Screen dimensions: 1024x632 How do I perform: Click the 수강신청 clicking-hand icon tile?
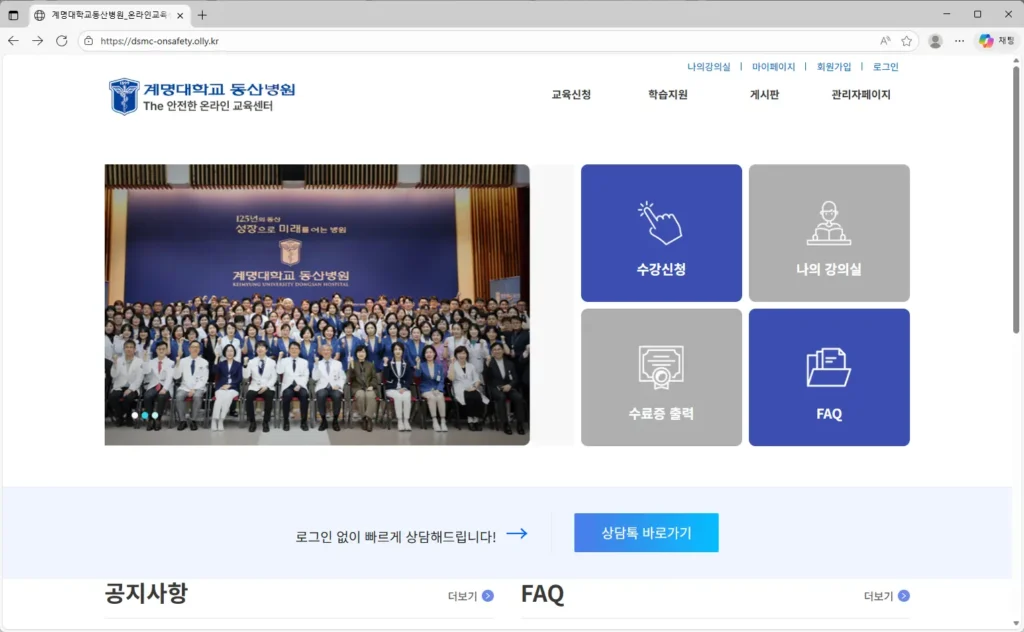[661, 232]
